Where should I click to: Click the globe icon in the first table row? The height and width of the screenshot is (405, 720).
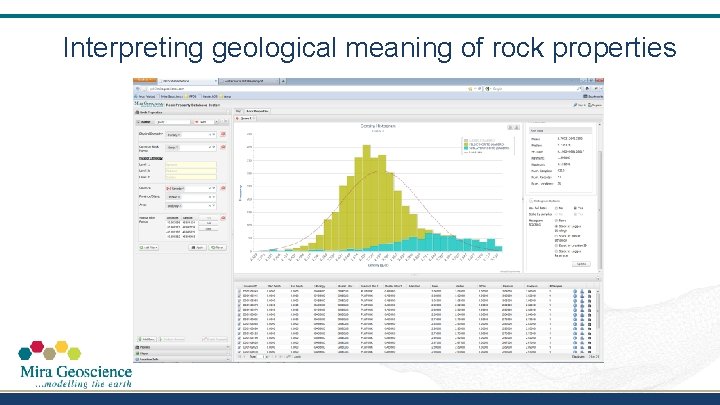(x=575, y=292)
